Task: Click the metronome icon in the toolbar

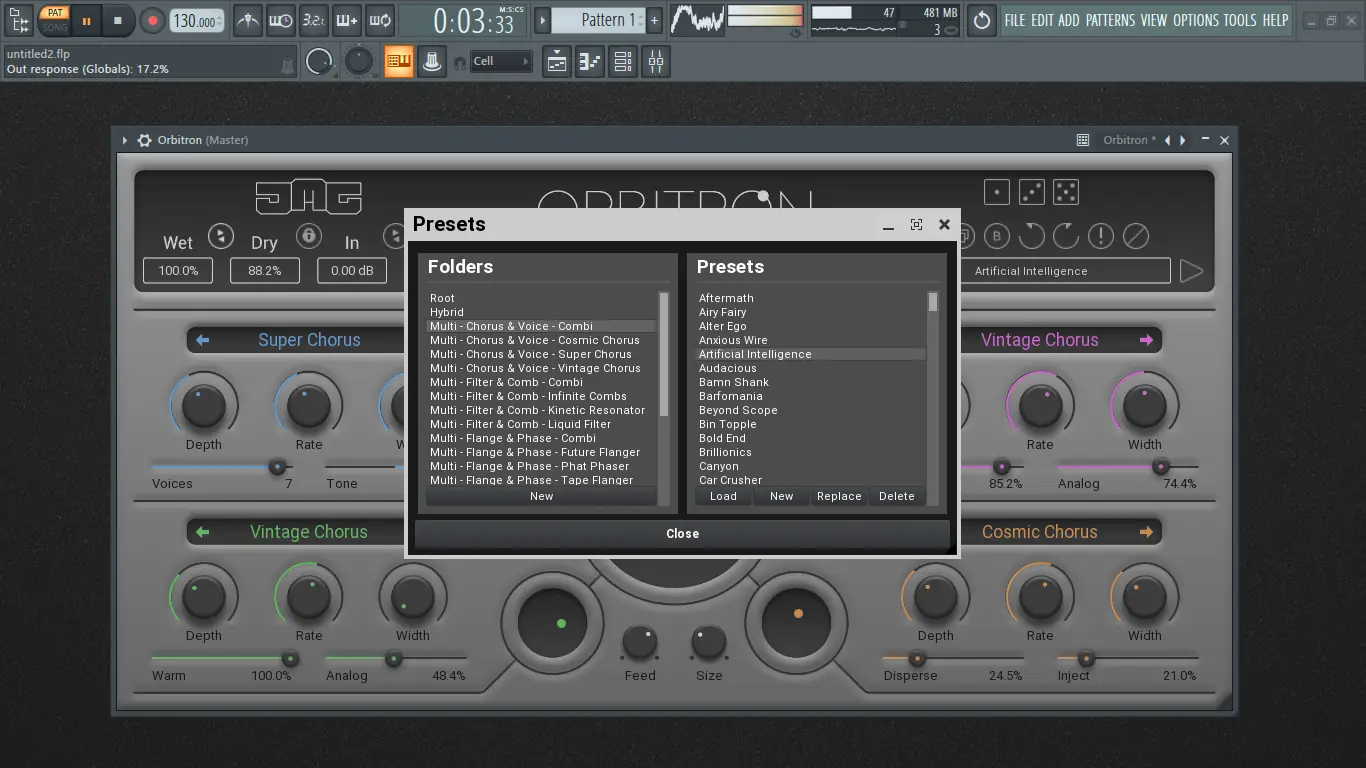Action: point(247,20)
